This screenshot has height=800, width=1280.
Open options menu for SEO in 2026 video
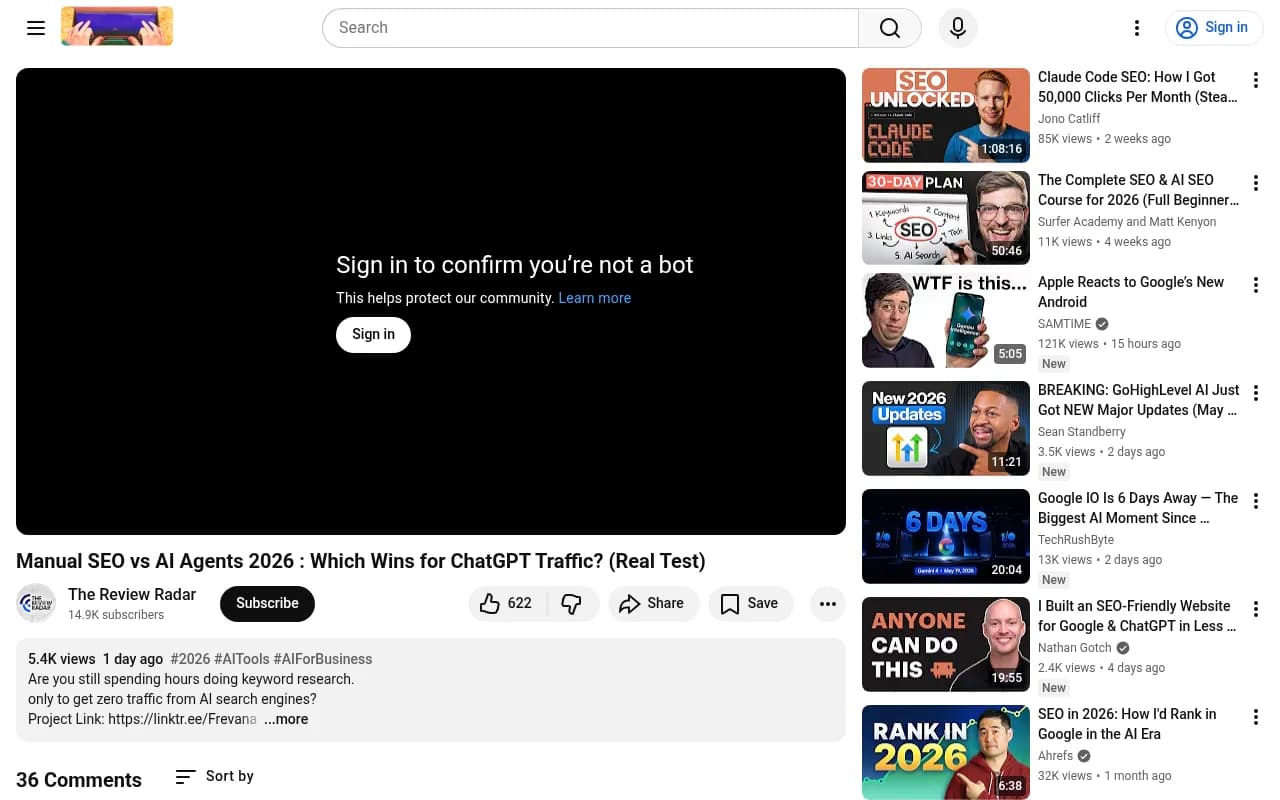tap(1256, 717)
